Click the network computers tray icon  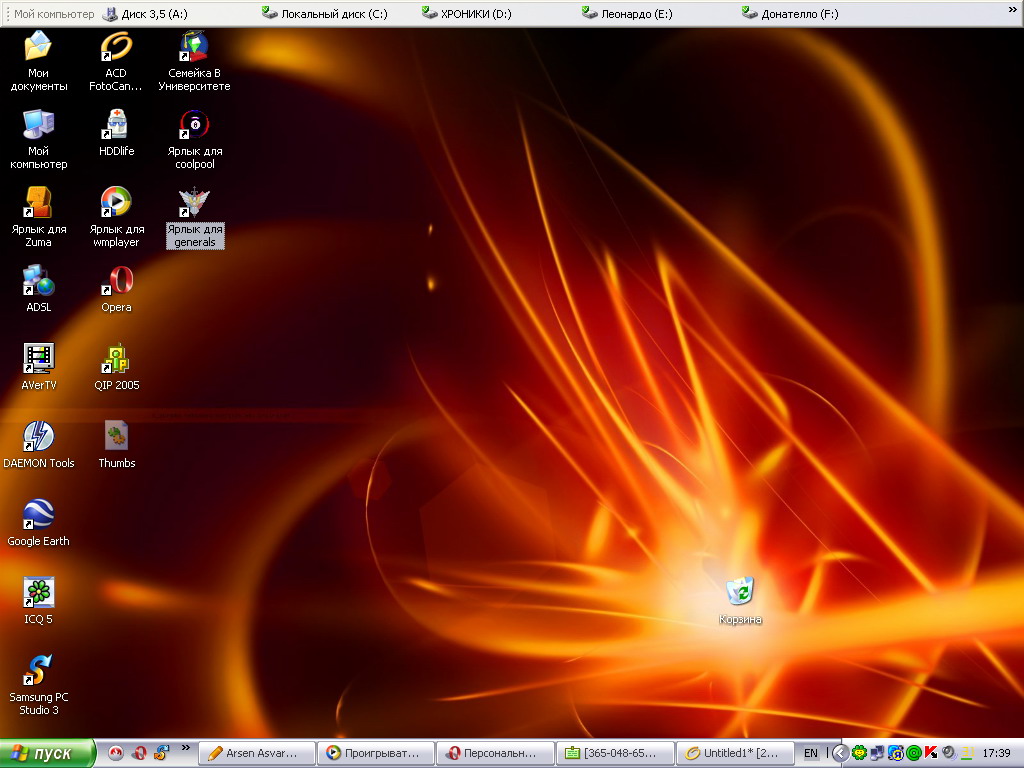pyautogui.click(x=877, y=753)
